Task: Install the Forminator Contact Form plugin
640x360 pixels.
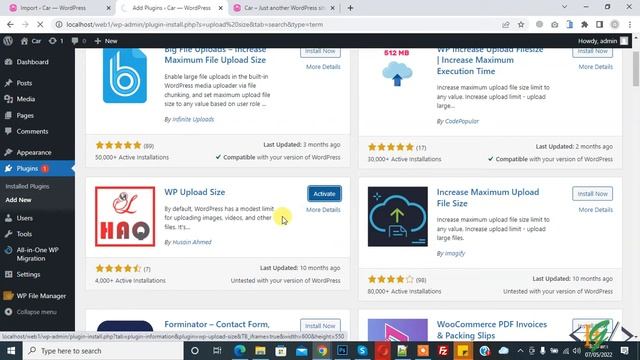Action: (x=320, y=326)
